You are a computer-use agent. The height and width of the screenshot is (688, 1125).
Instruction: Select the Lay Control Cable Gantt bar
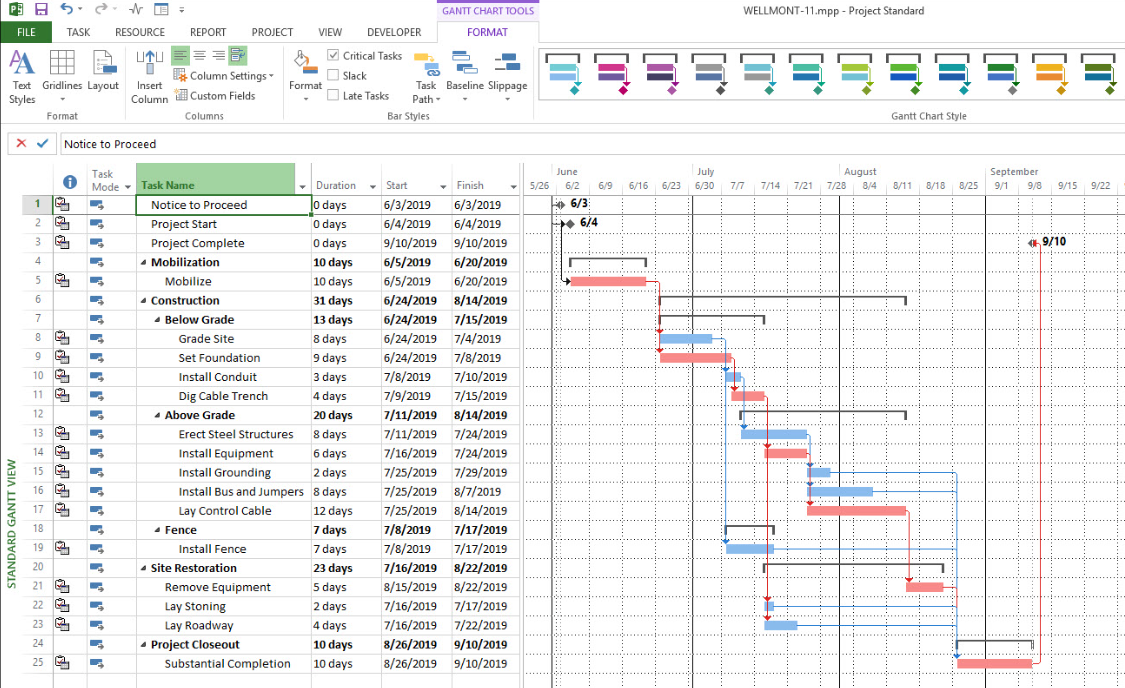point(857,511)
